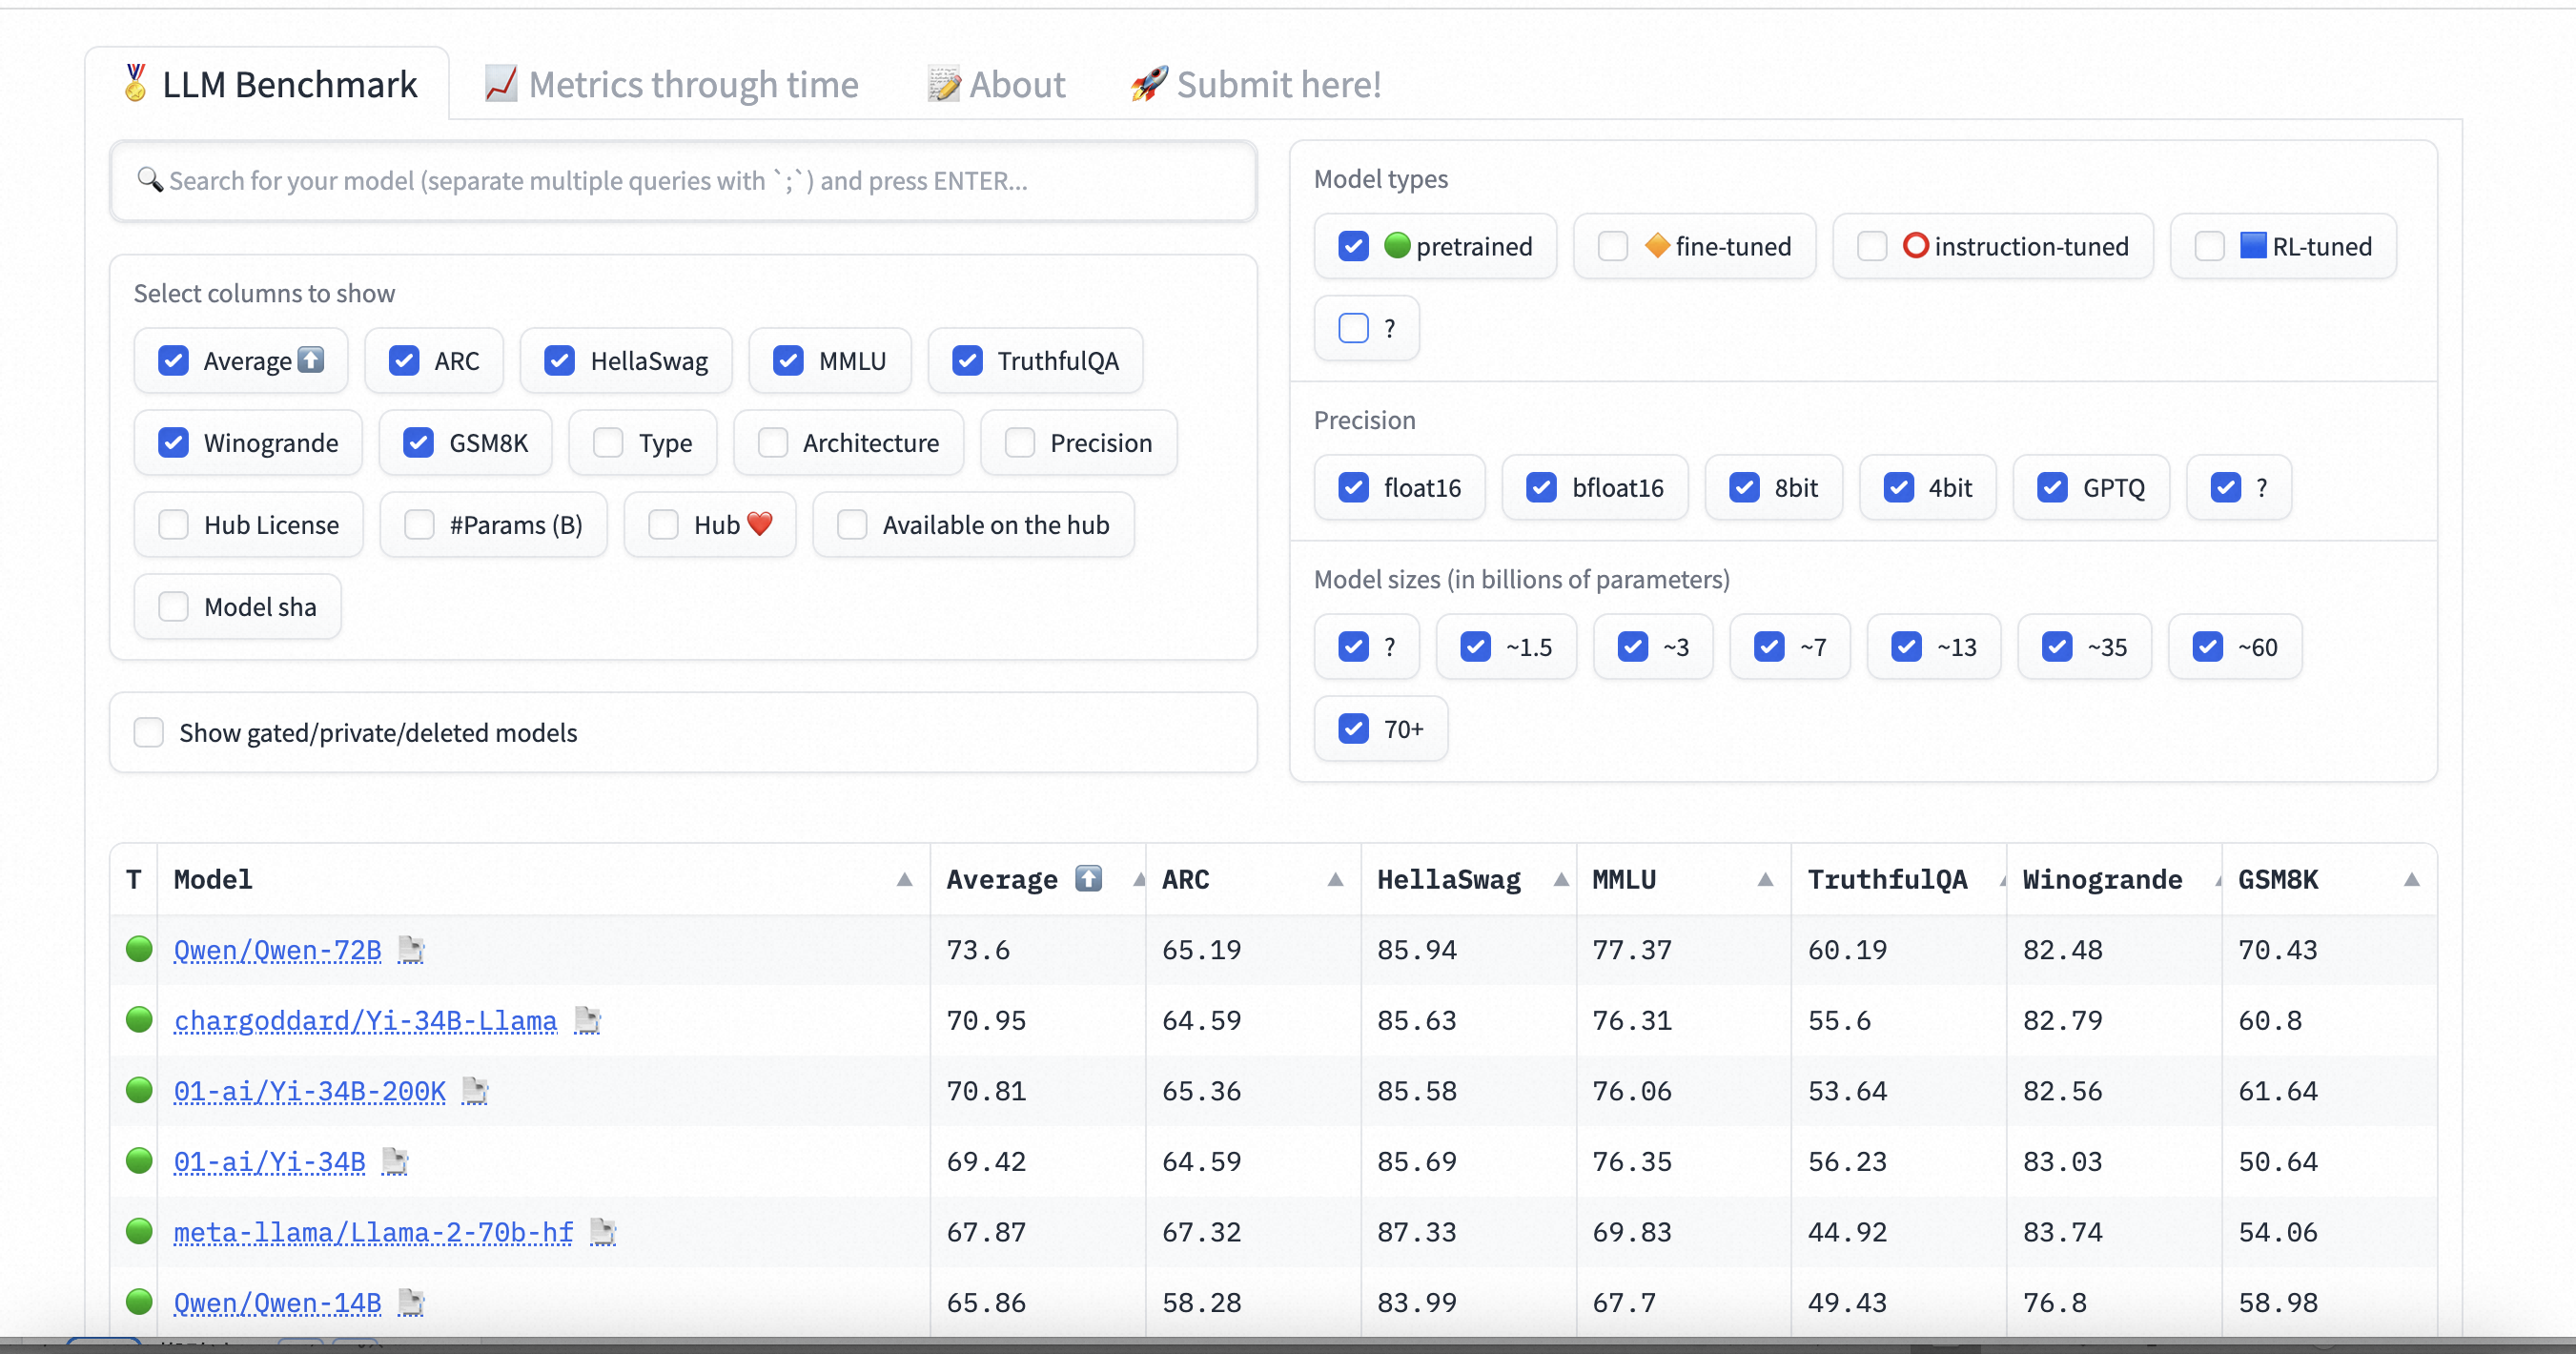The height and width of the screenshot is (1354, 2576).
Task: Toggle the ~3 model size filter
Action: 1633,647
